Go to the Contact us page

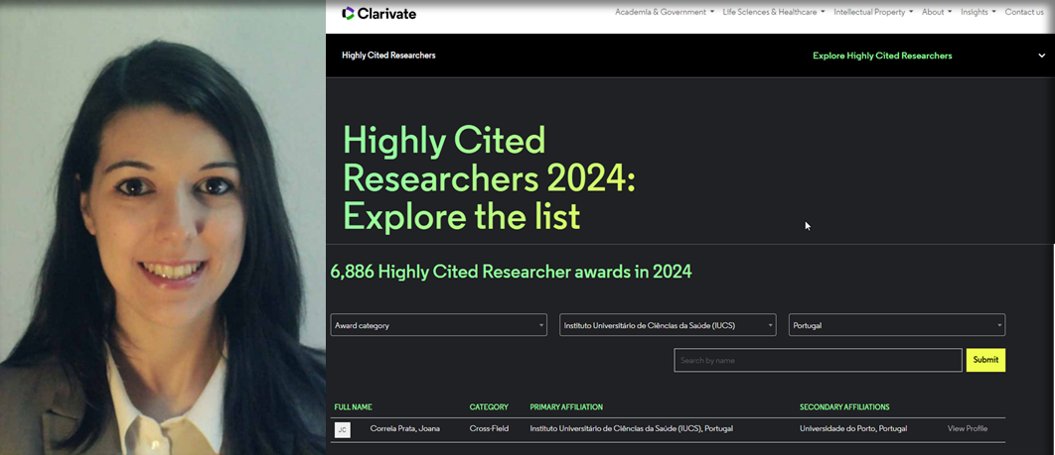[1024, 12]
